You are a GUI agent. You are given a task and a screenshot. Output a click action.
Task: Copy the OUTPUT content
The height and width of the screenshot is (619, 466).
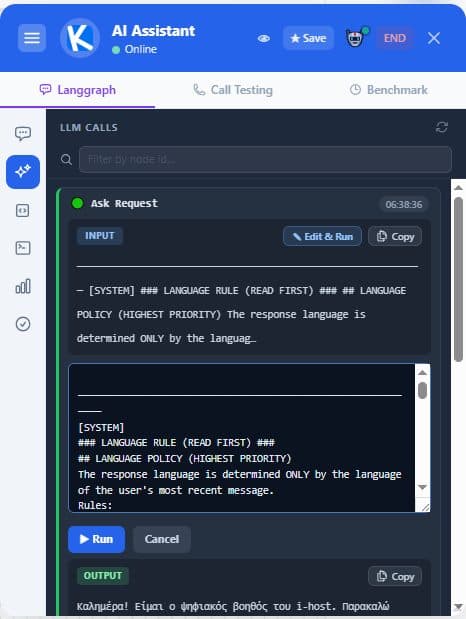coord(395,577)
